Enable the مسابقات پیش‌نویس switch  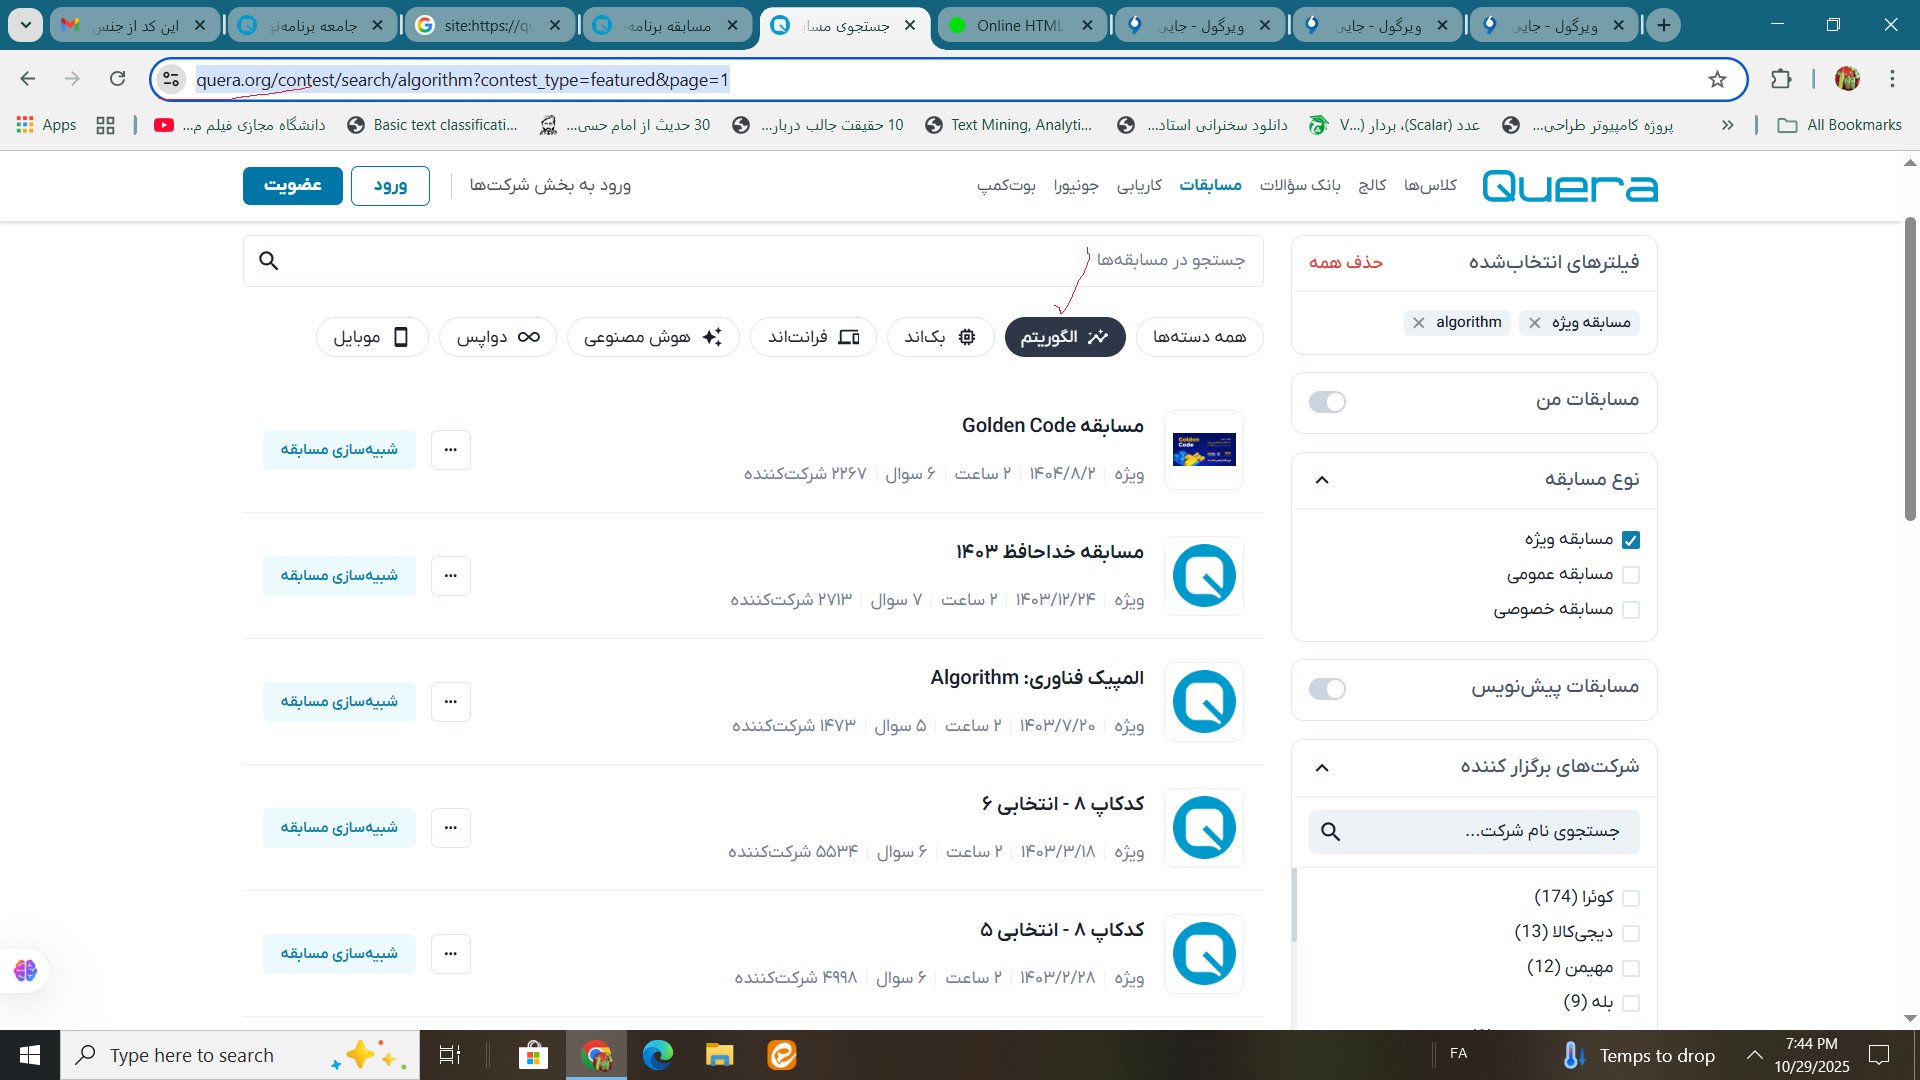(x=1327, y=689)
